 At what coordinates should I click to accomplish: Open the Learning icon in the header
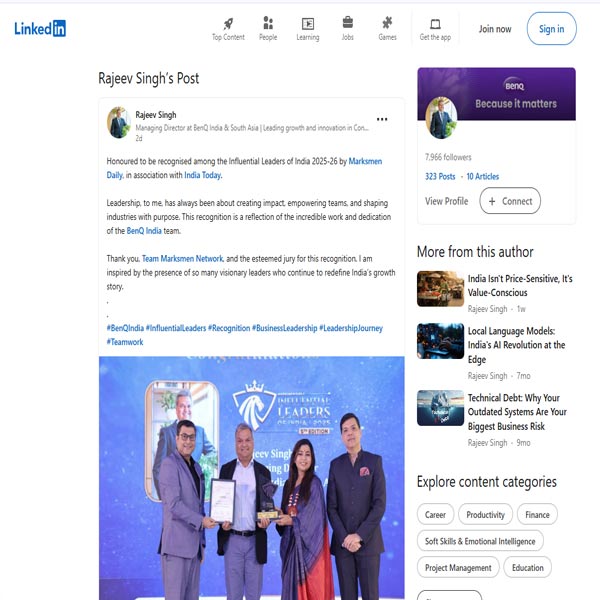pos(308,24)
